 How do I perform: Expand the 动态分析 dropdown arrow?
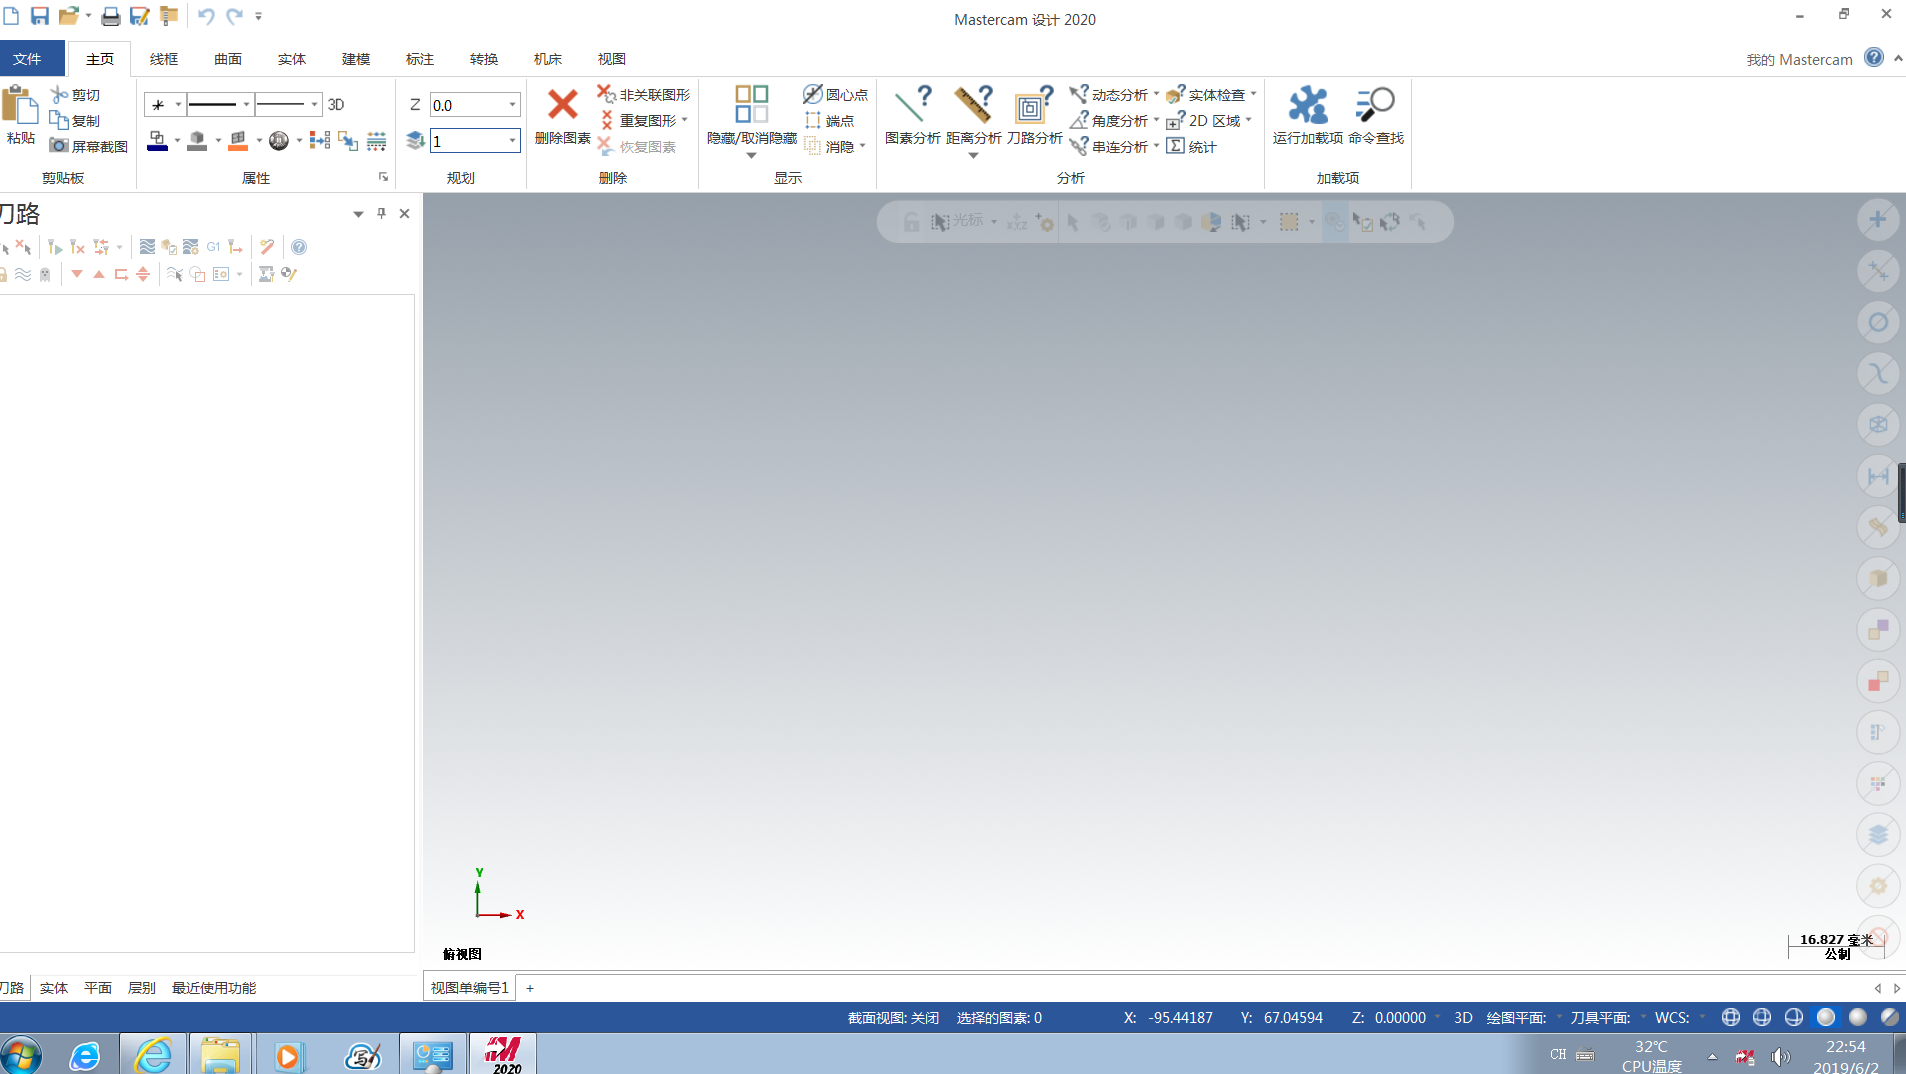click(x=1156, y=95)
